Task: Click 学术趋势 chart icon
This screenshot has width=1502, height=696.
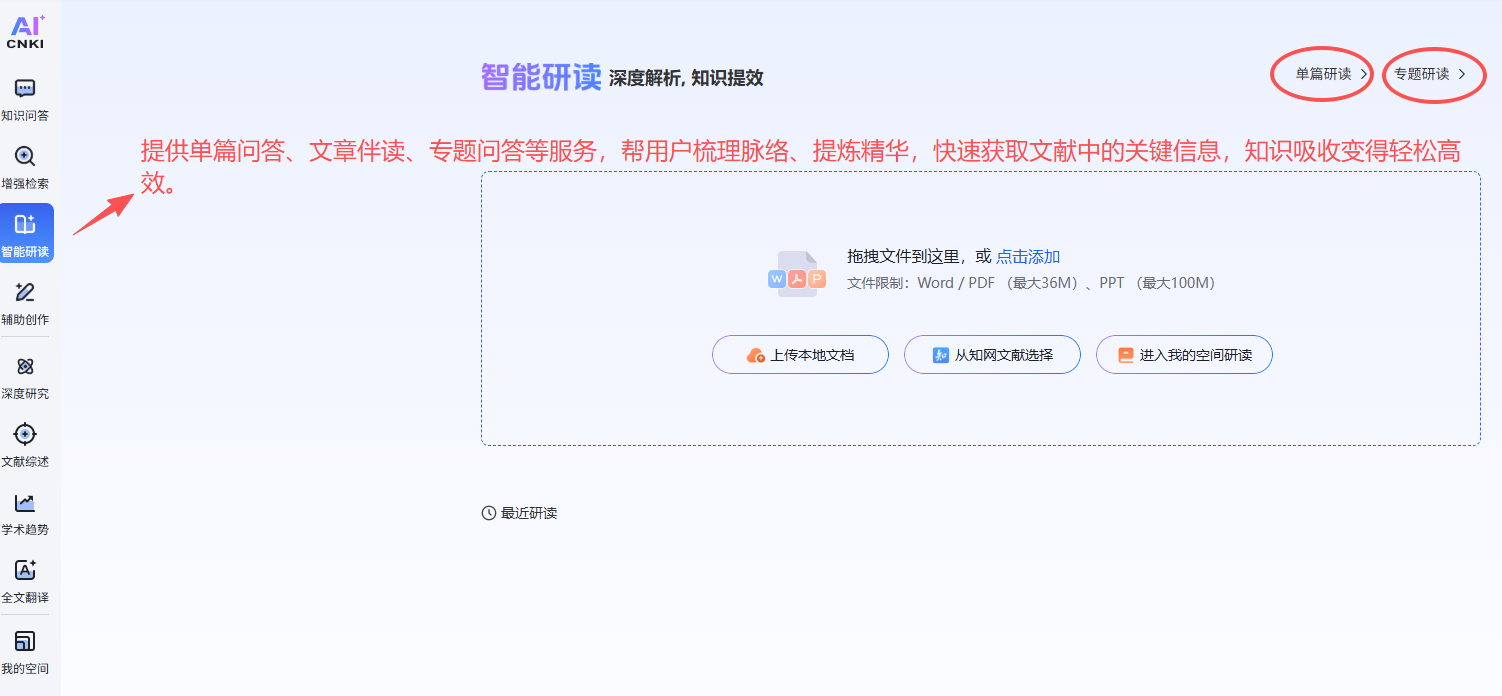Action: click(x=25, y=503)
